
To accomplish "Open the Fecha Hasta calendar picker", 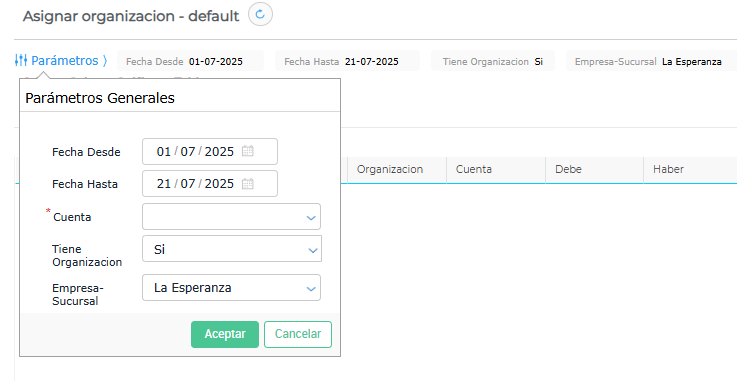I will 248,184.
